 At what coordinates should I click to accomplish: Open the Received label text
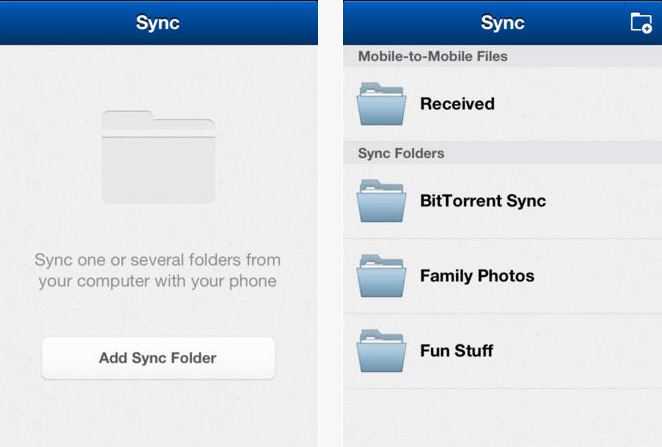point(457,104)
